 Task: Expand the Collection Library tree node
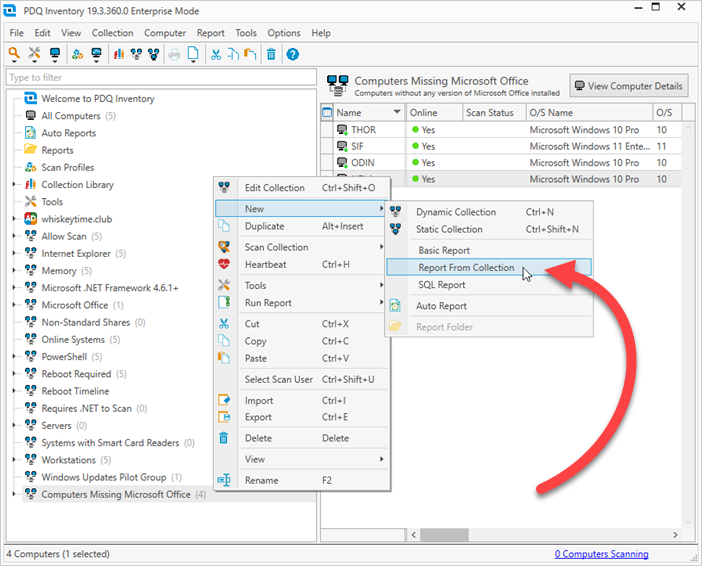[14, 184]
